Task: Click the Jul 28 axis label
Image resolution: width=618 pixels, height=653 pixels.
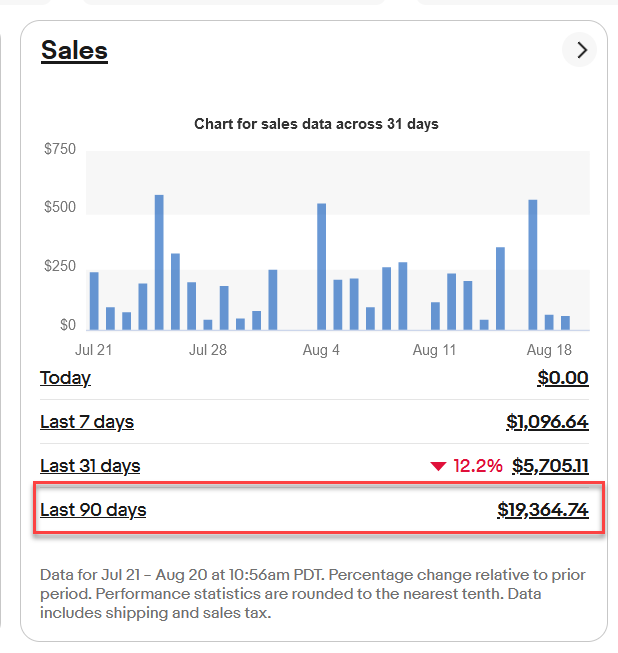Action: click(x=208, y=350)
